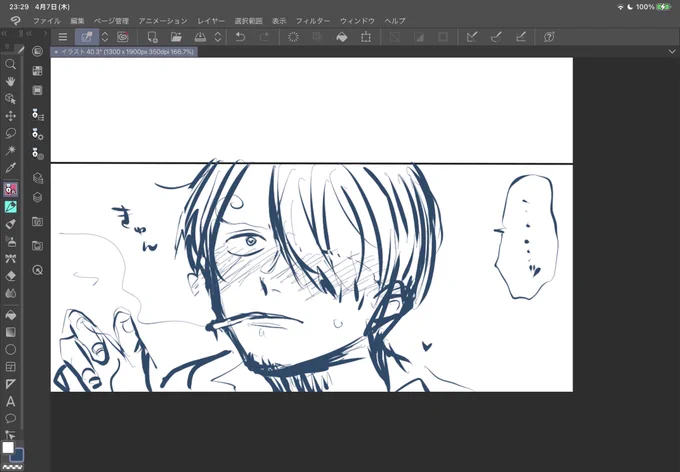Image resolution: width=680 pixels, height=472 pixels.
Task: Expand options arrows next to Save icon
Action: [218, 37]
